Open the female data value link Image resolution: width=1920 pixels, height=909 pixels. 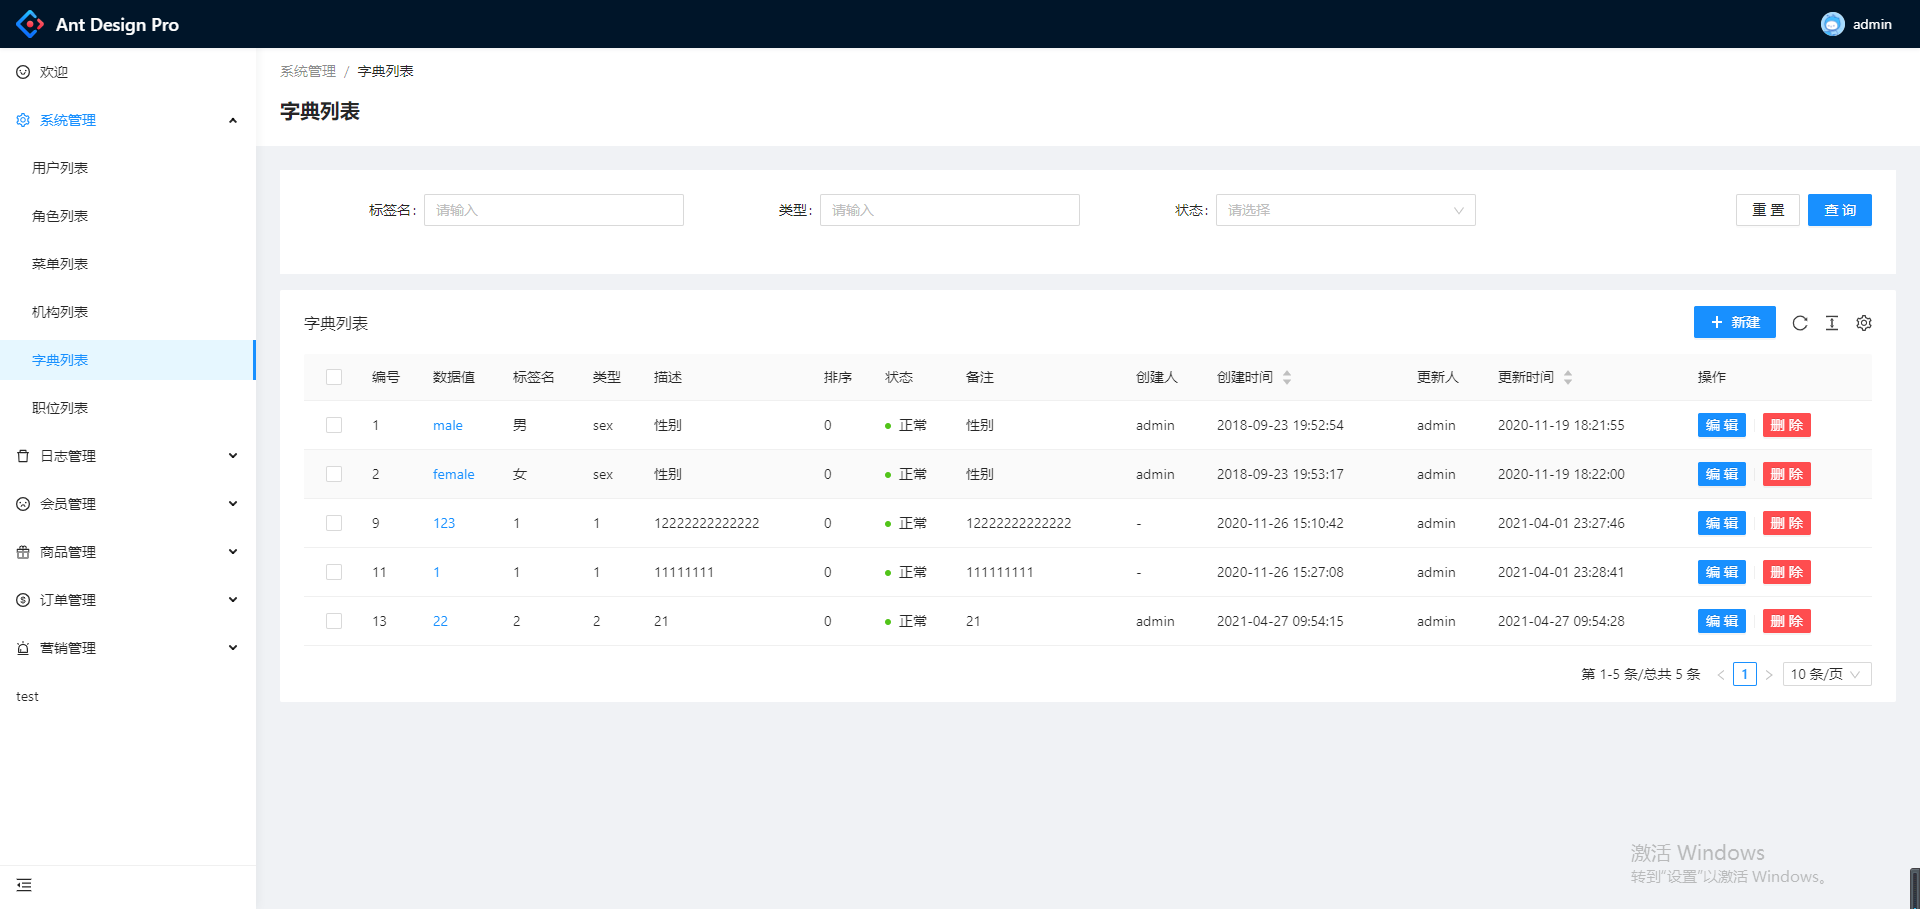click(x=454, y=474)
